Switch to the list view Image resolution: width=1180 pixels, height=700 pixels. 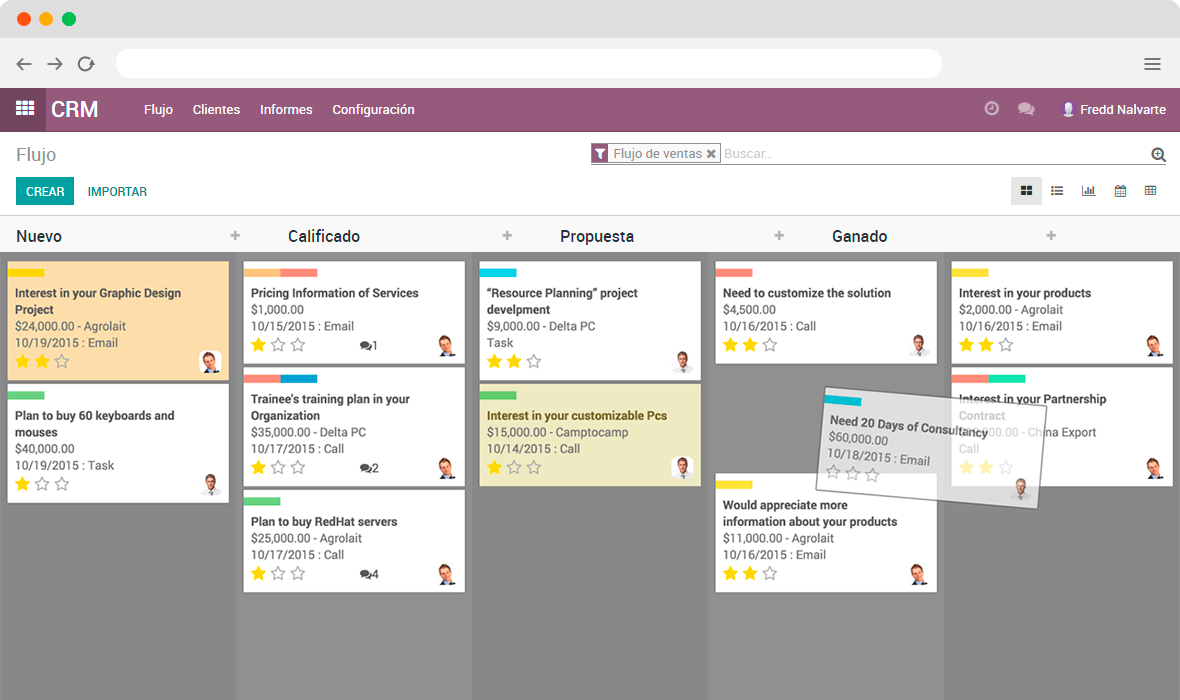[x=1057, y=190]
